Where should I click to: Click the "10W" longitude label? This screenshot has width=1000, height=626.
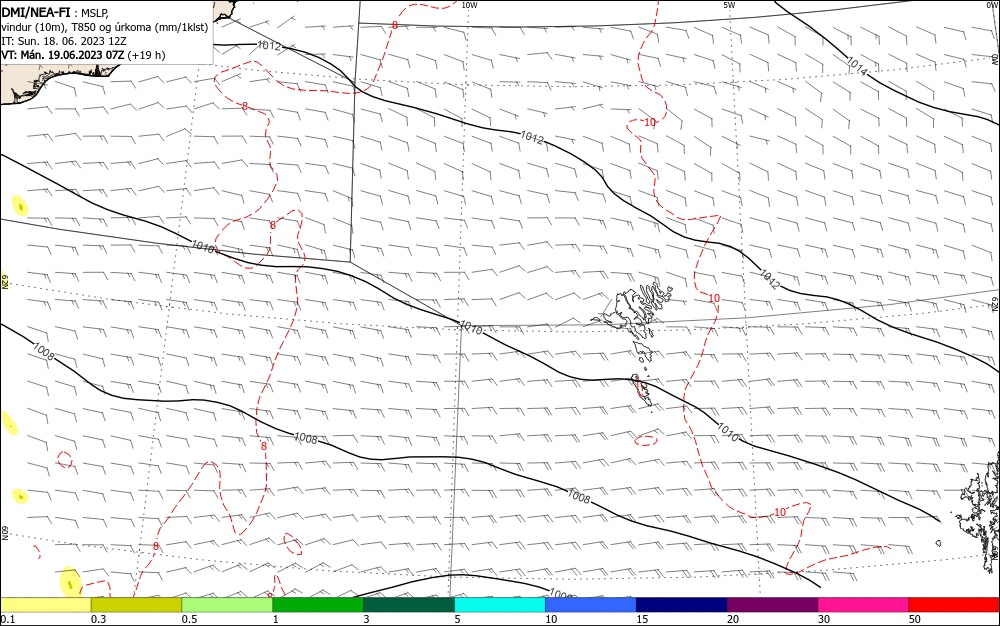click(469, 5)
